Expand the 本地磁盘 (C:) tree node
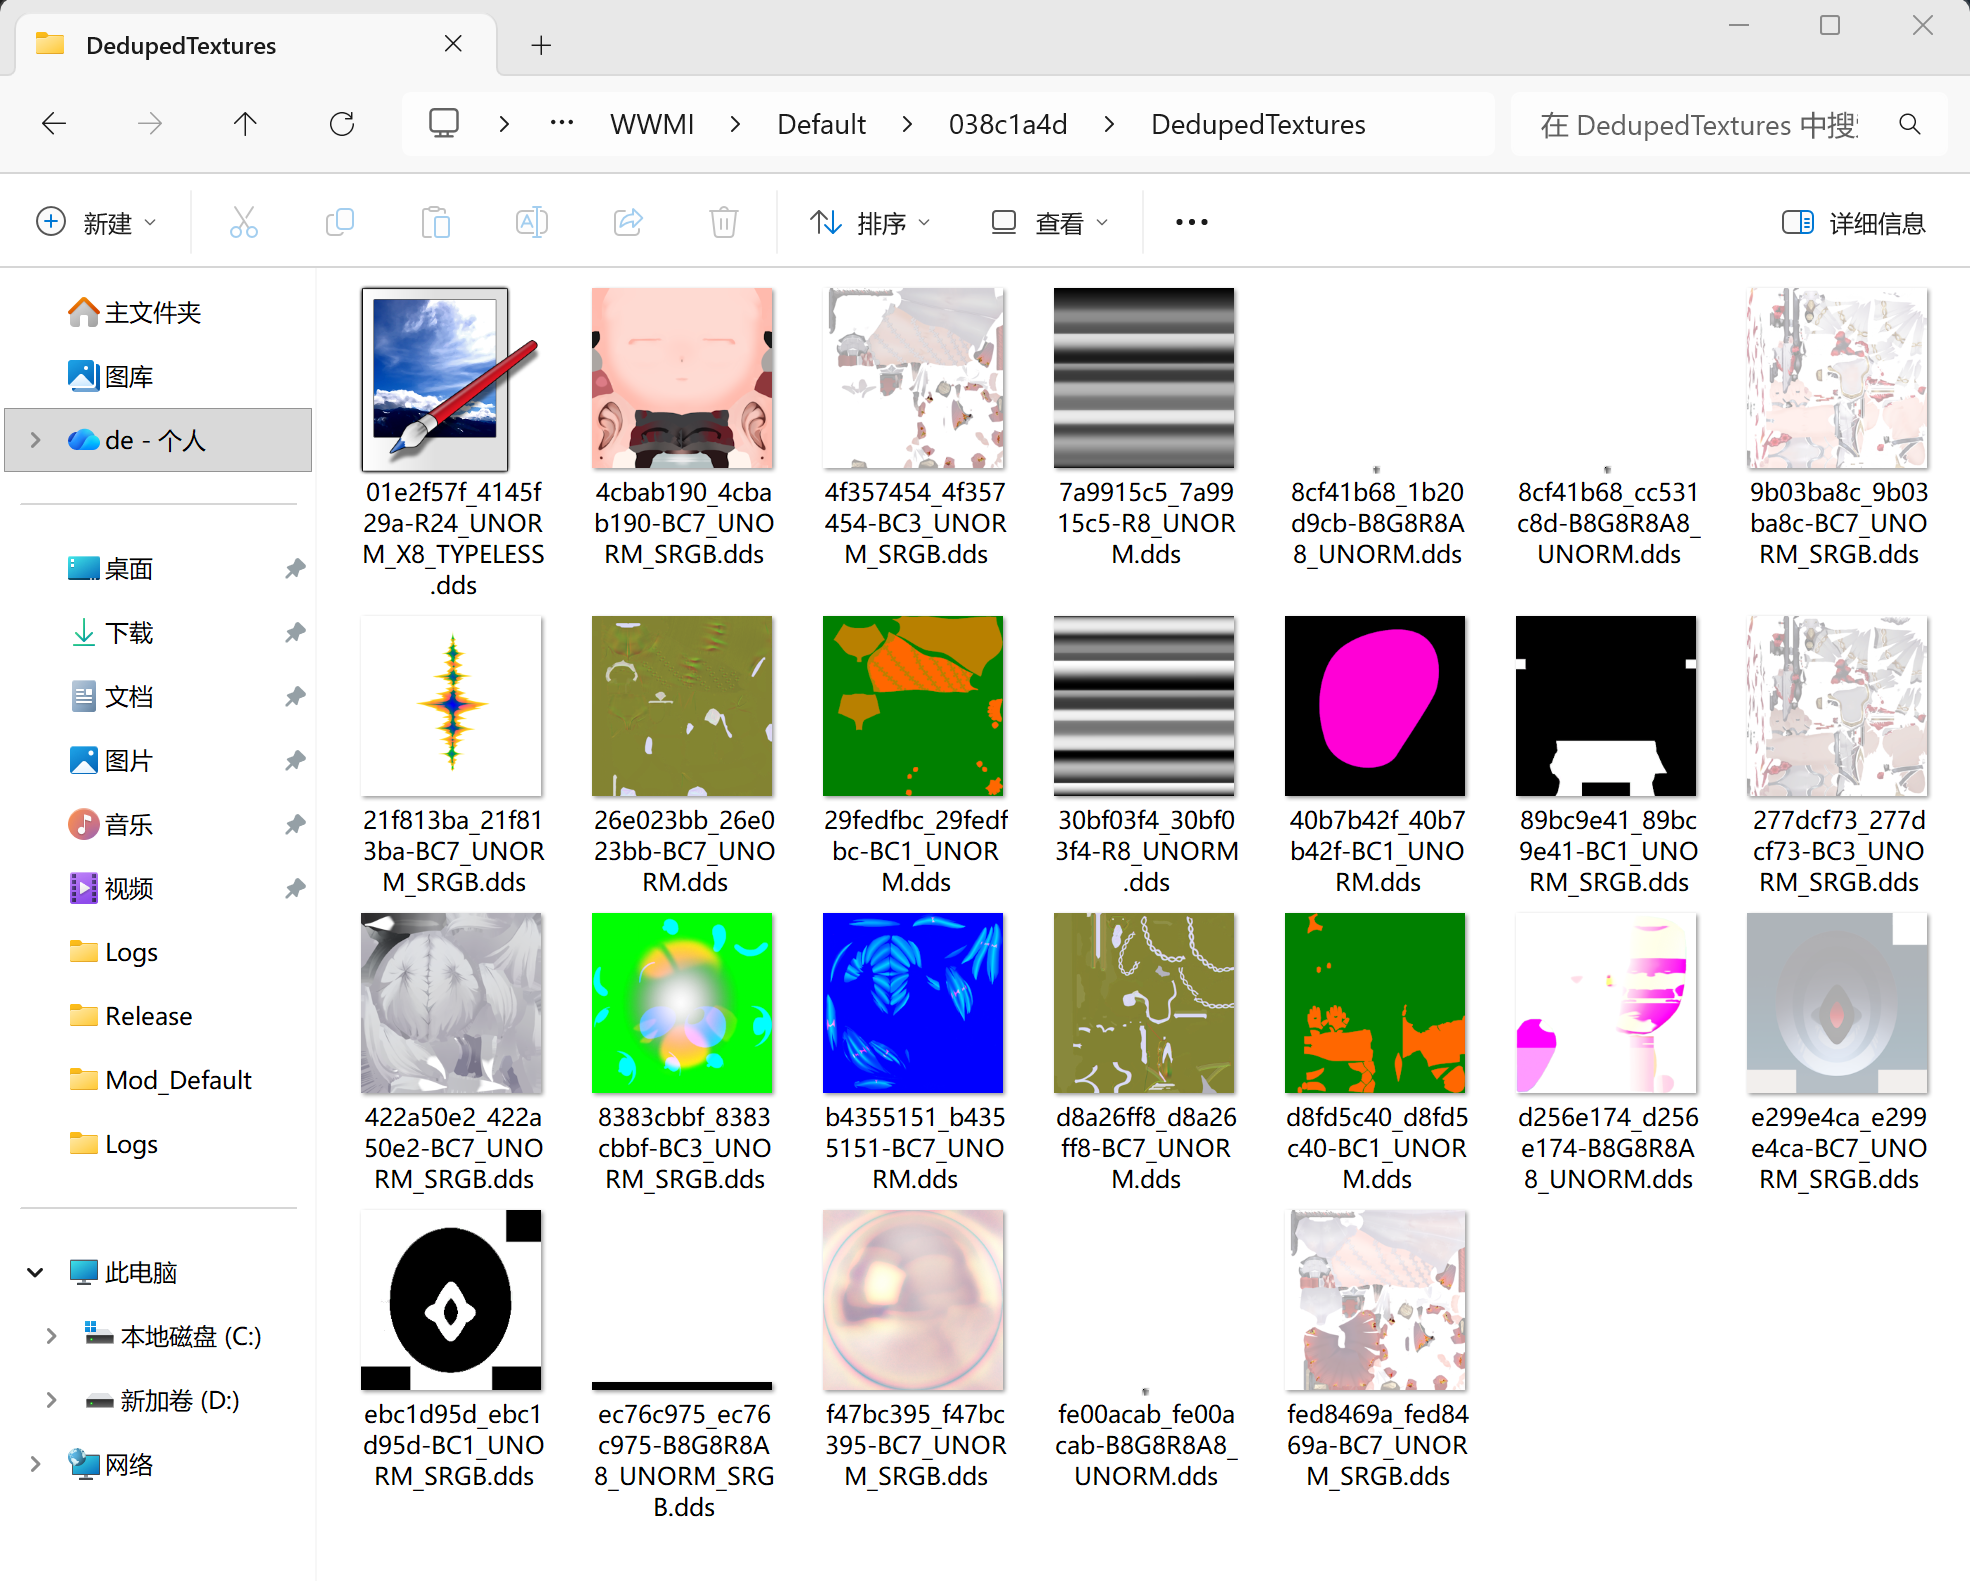 pos(51,1336)
